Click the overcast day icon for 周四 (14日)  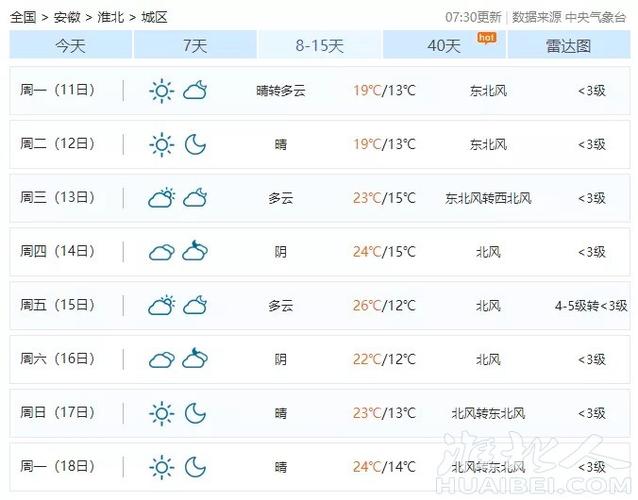pos(162,252)
